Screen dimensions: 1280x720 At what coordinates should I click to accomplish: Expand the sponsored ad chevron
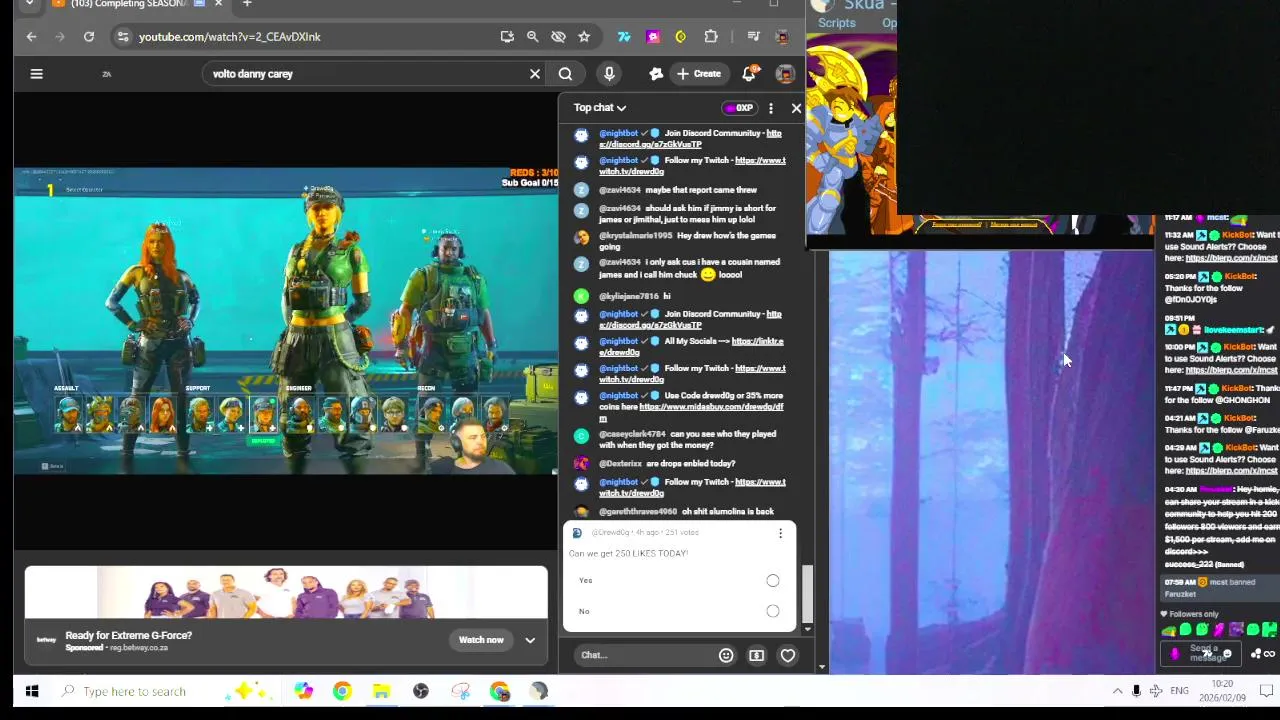tap(530, 640)
